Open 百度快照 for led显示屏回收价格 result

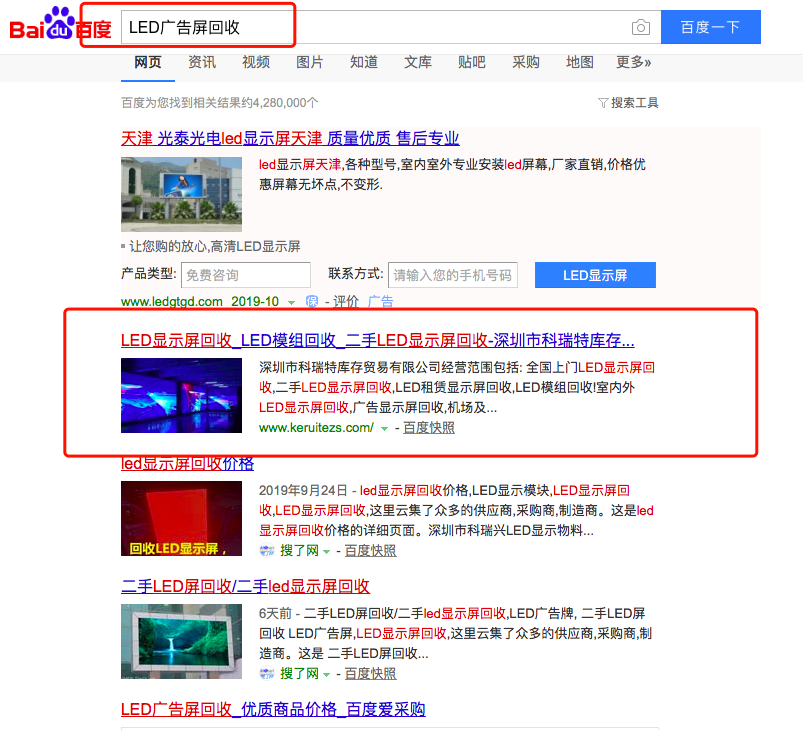tap(370, 551)
